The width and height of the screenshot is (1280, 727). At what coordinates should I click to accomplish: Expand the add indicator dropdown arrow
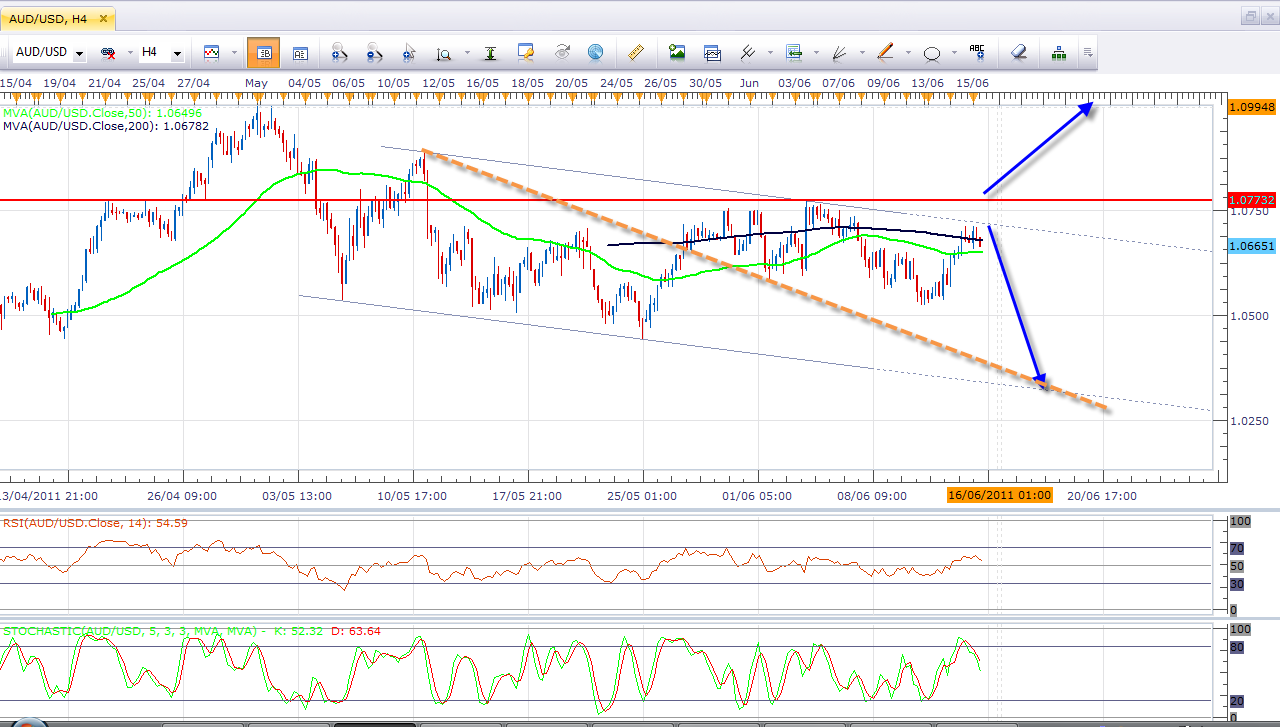point(816,52)
